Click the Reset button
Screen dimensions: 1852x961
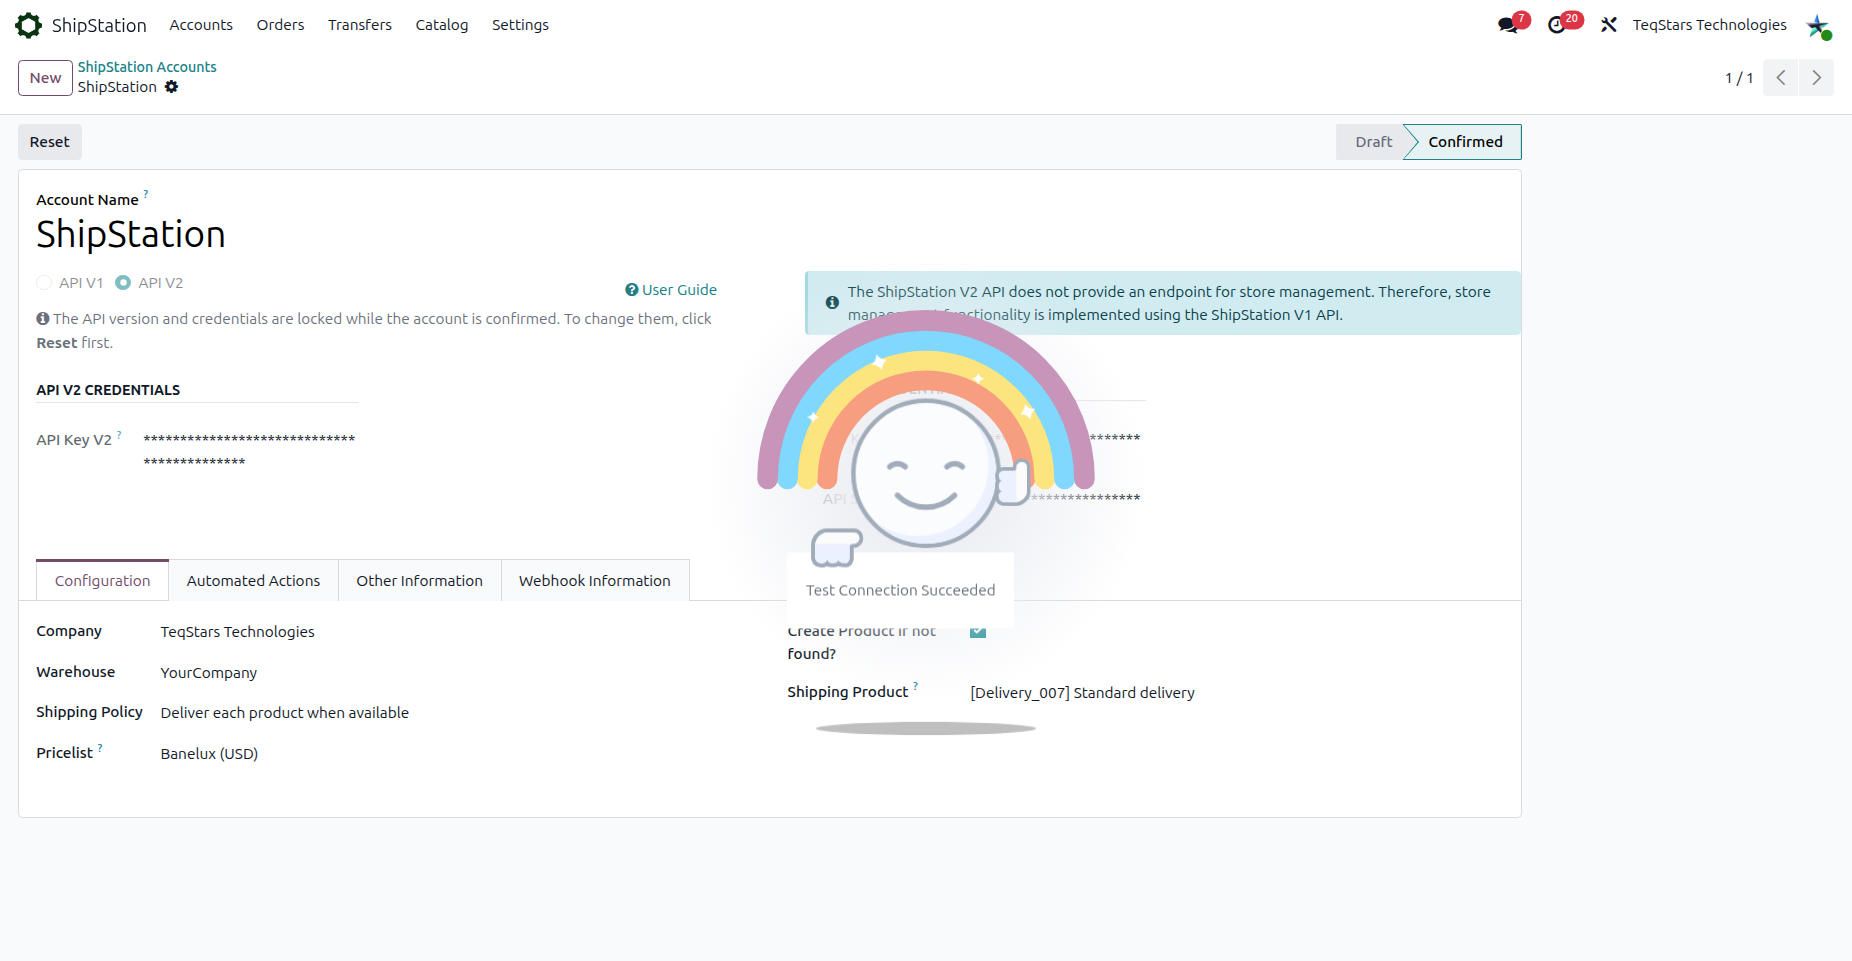(50, 142)
